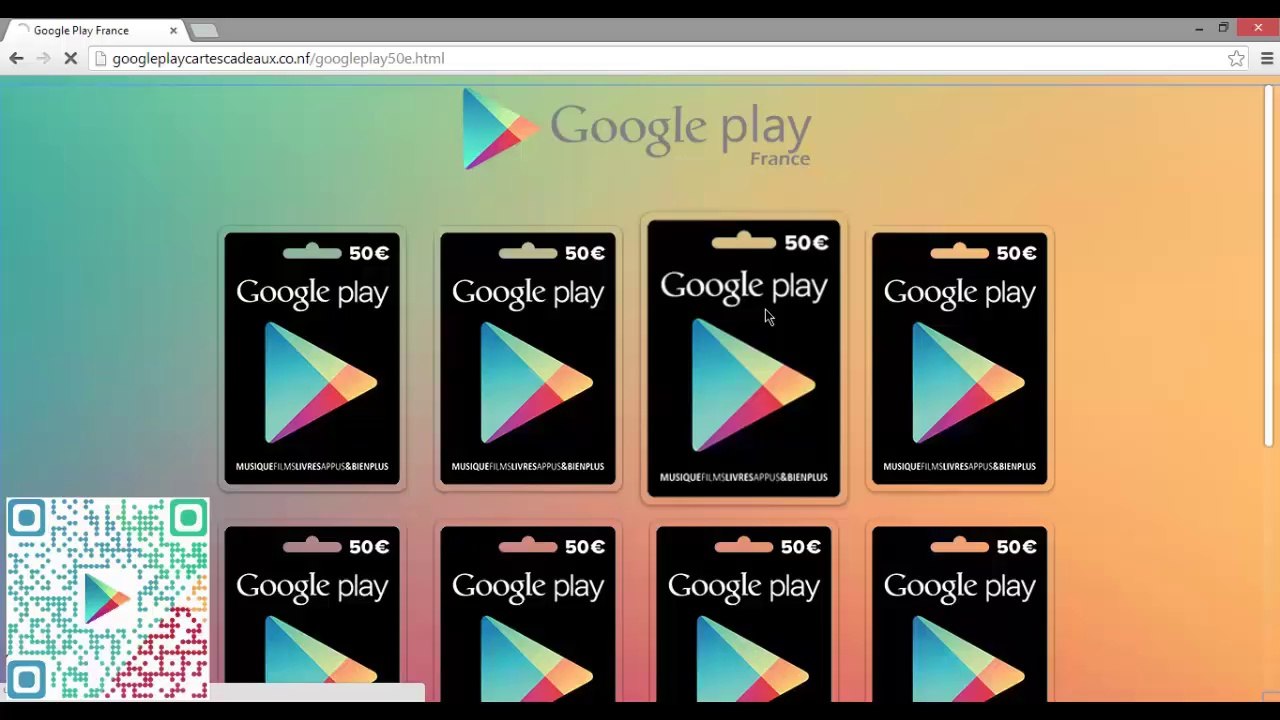Restore down the browser window
The image size is (1280, 720).
(1223, 29)
